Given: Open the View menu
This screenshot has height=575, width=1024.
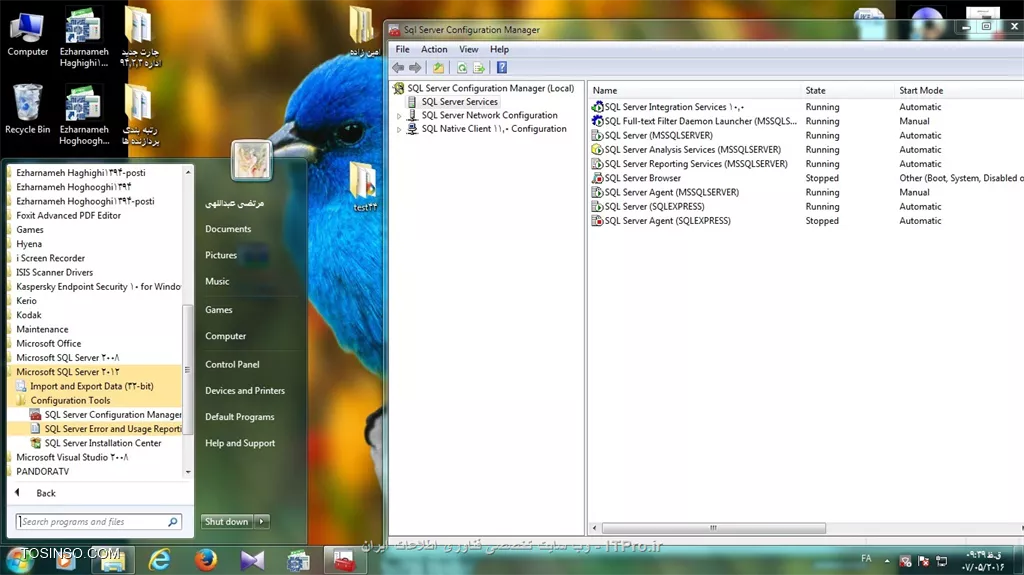Looking at the screenshot, I should point(468,49).
